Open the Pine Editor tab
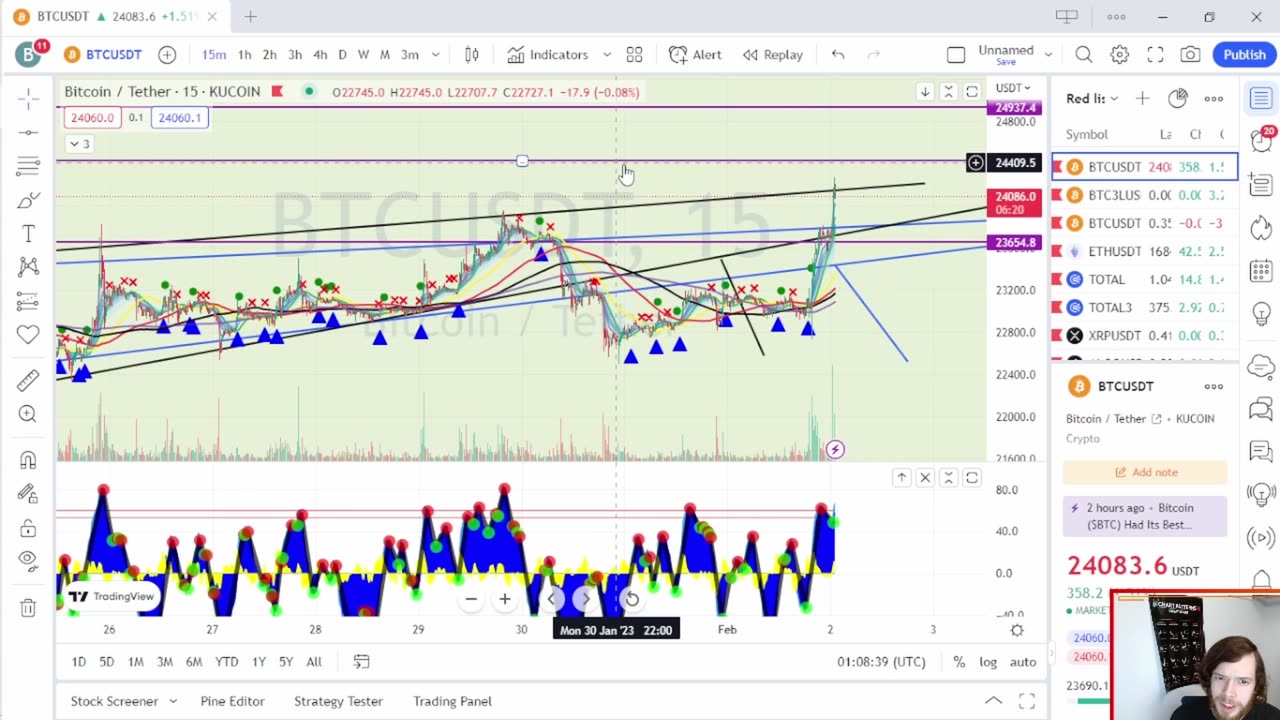 point(232,701)
